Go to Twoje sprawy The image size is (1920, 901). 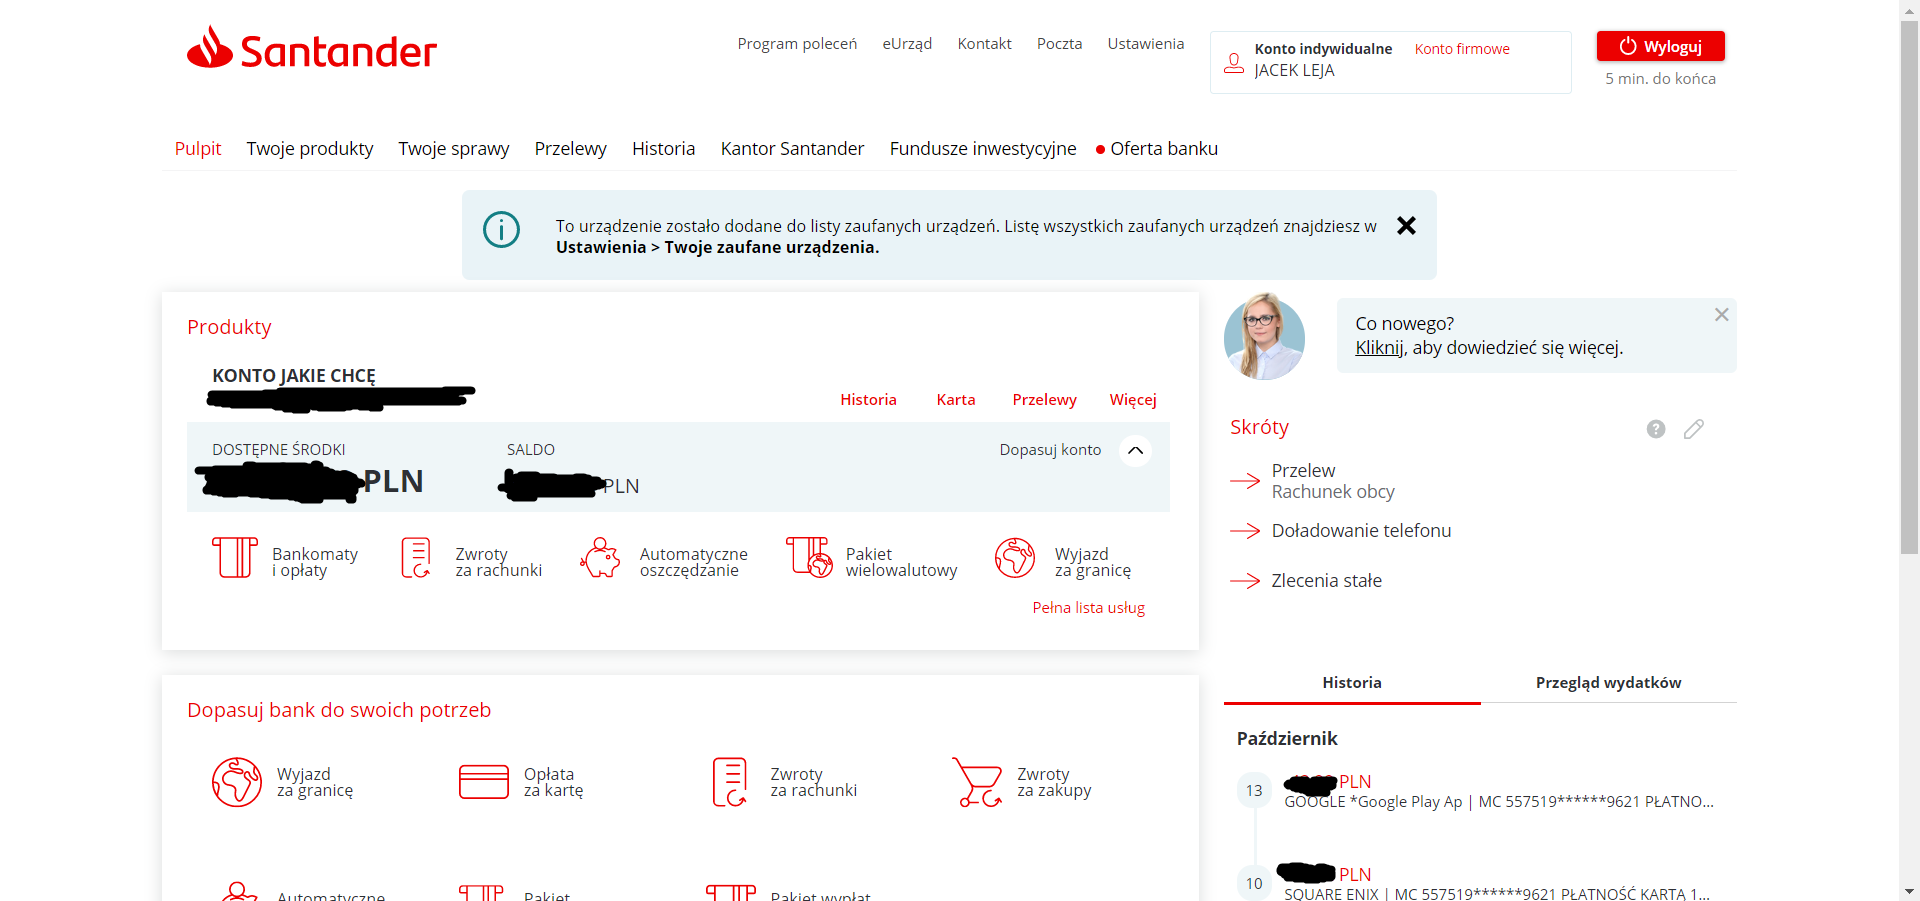pos(454,149)
